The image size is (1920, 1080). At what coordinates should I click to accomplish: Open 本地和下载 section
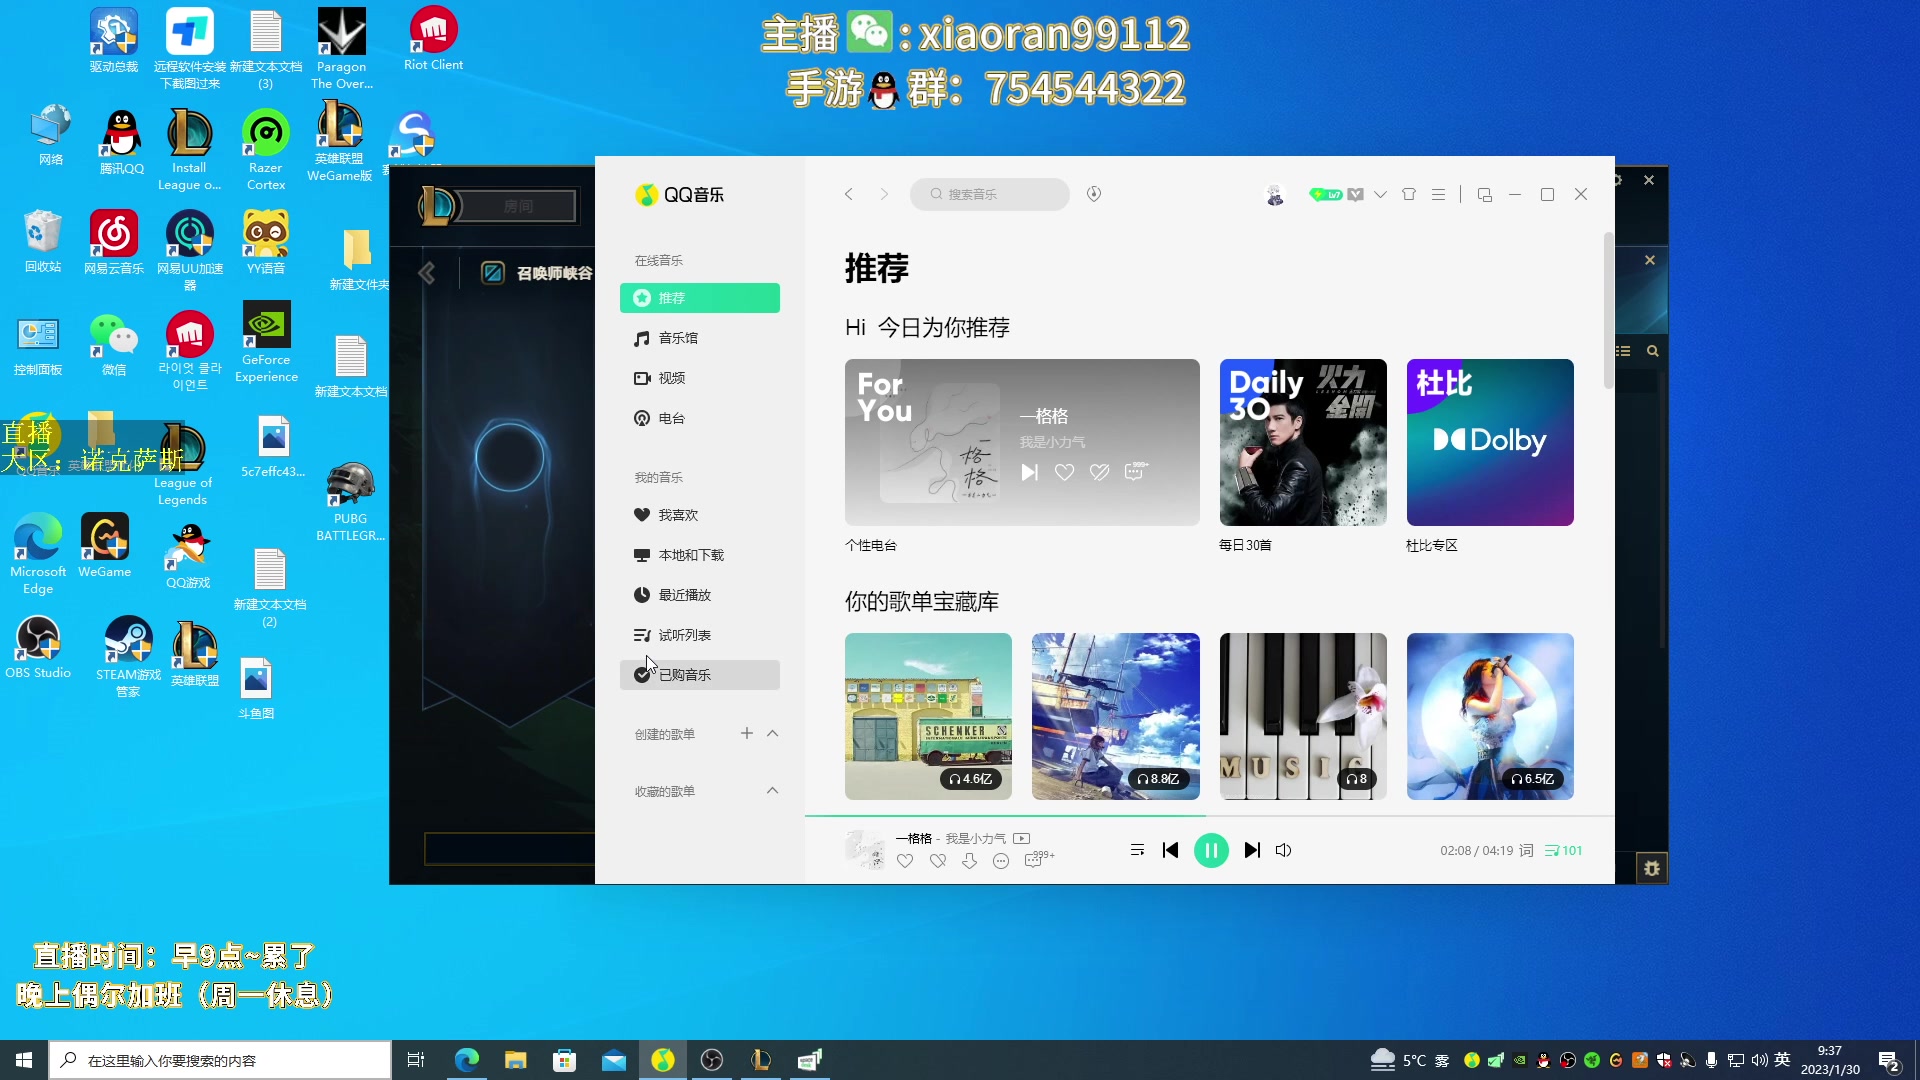(x=700, y=555)
